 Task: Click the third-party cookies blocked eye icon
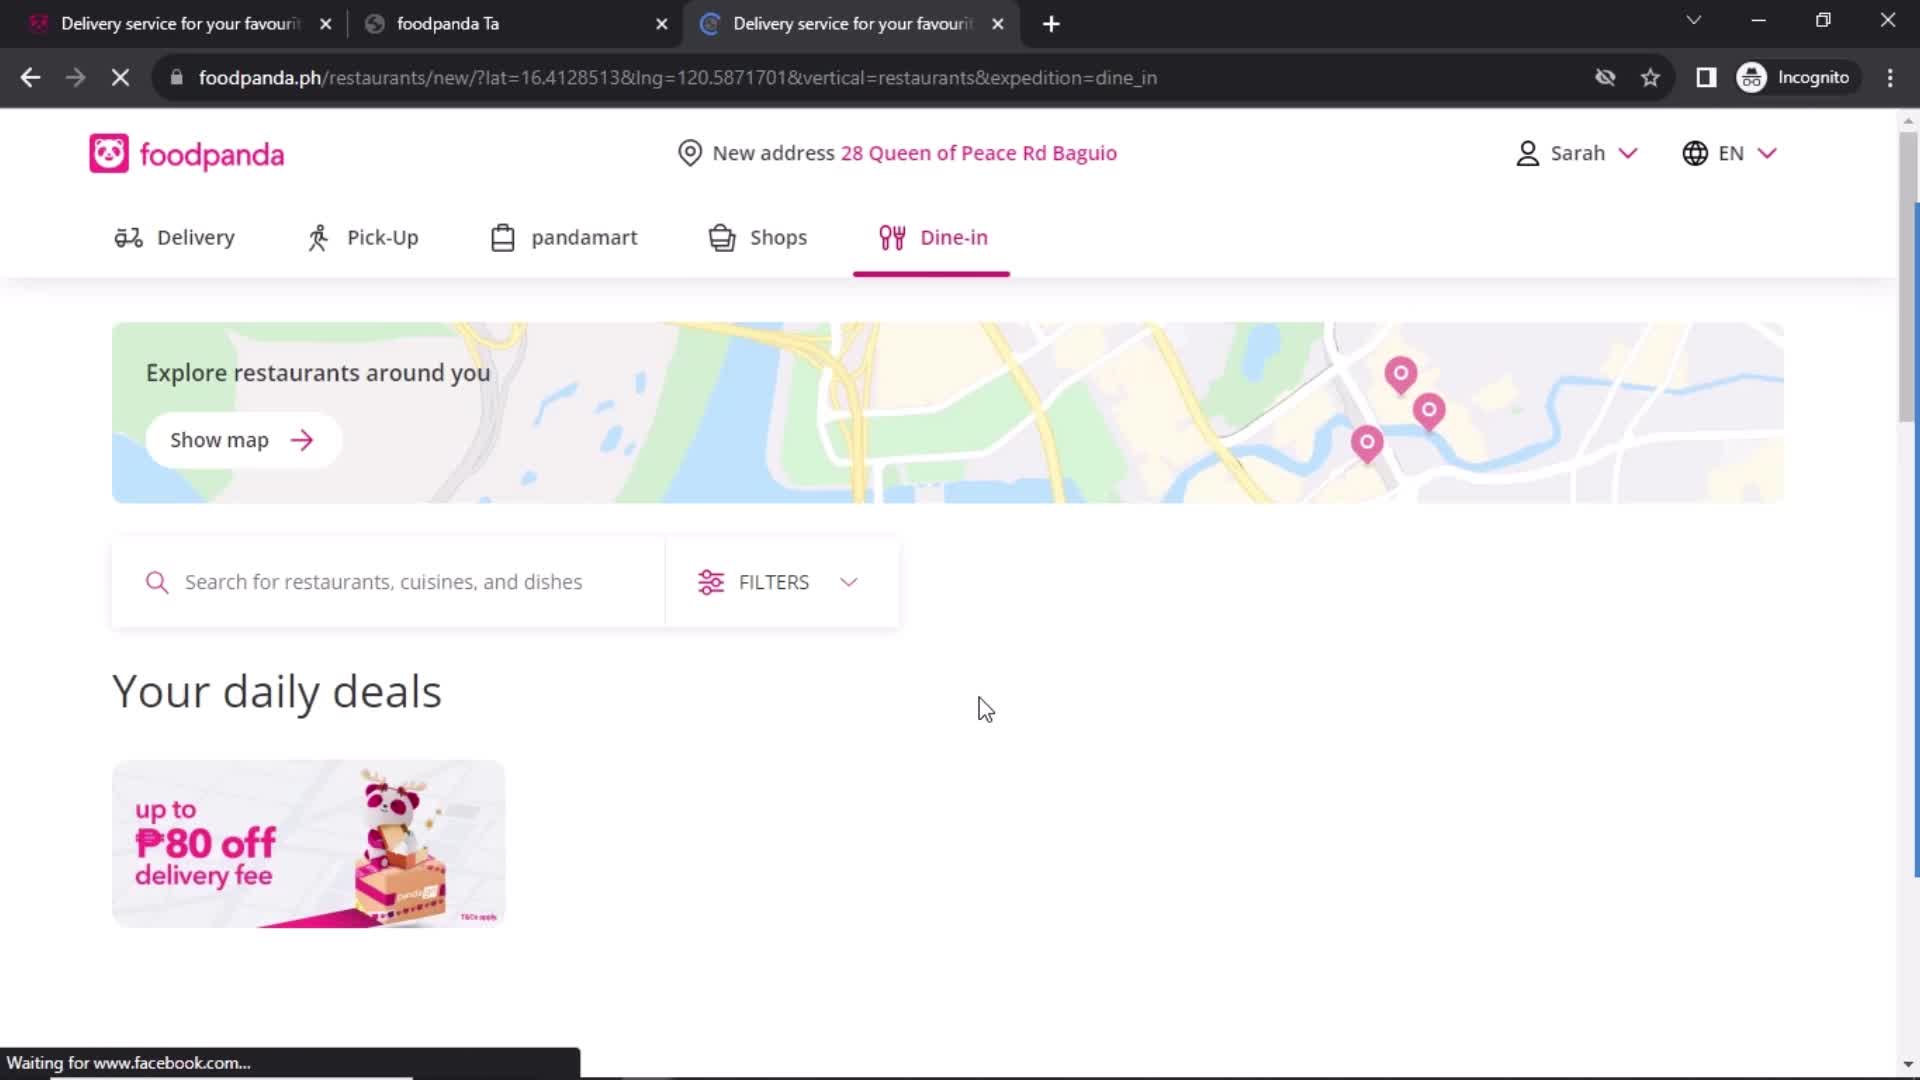[1605, 78]
